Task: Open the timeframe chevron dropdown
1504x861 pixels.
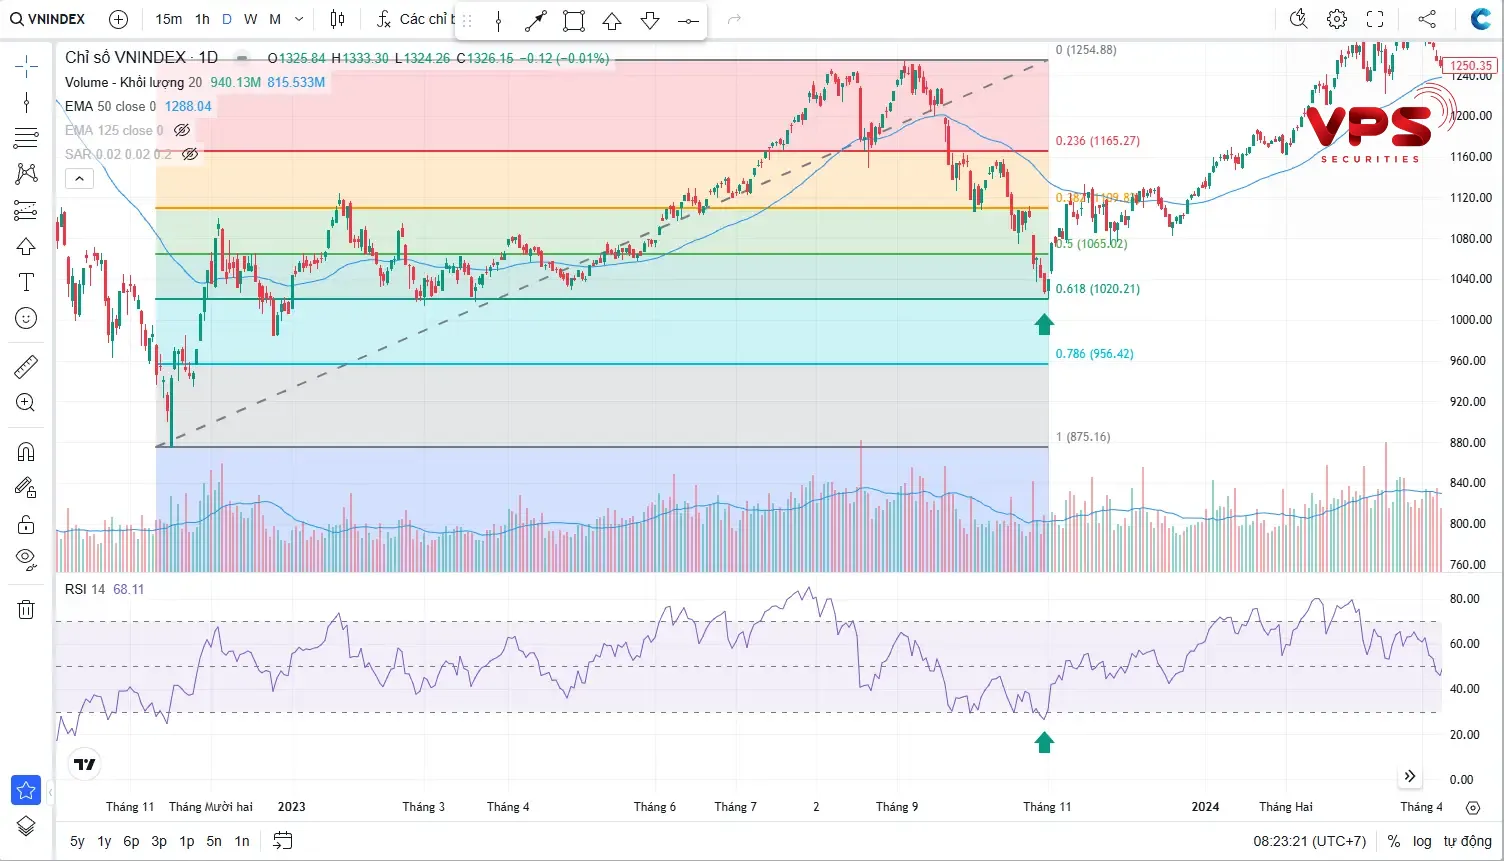Action: point(297,18)
